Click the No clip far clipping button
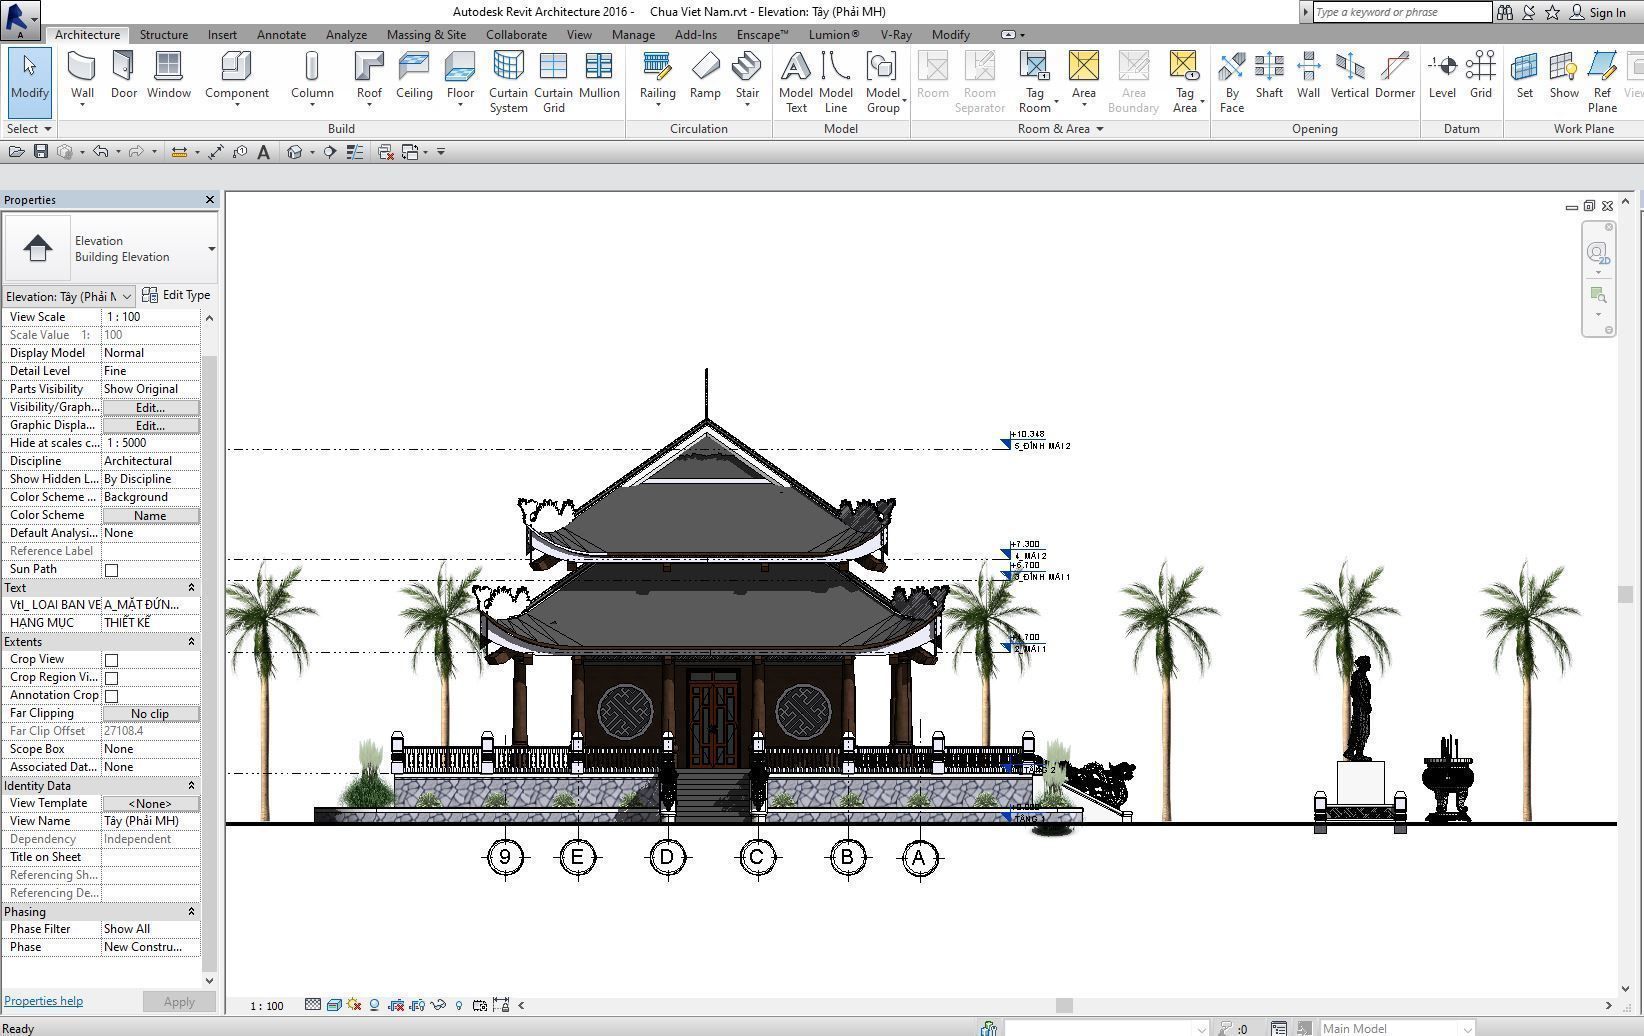 (150, 714)
